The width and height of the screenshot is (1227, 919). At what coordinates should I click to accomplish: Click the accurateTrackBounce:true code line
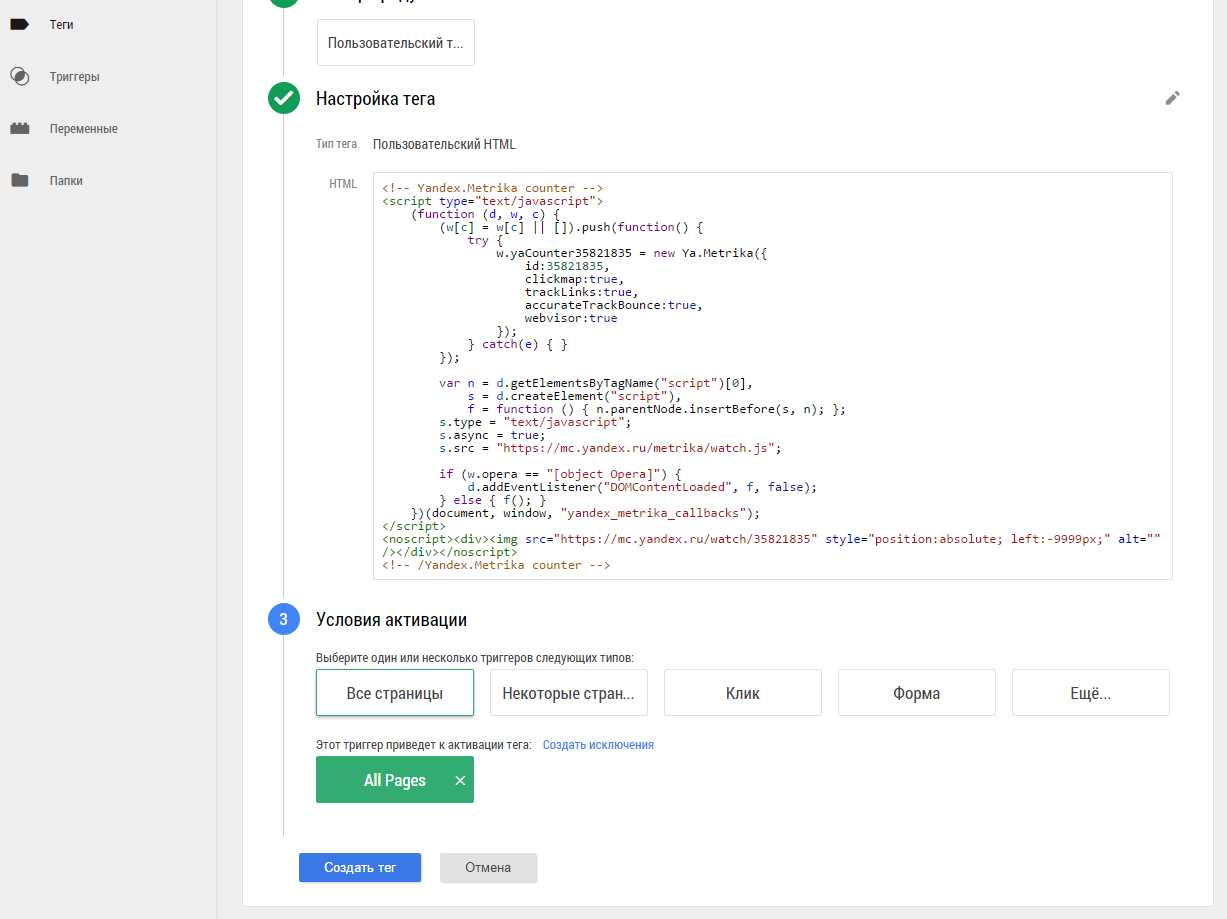point(614,305)
